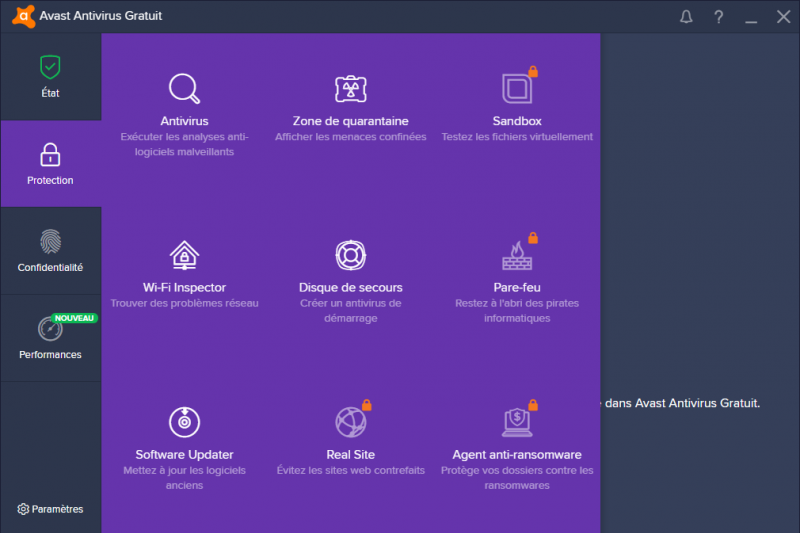Click the Disque de secours lifebuoy icon
The height and width of the screenshot is (533, 800).
point(351,255)
